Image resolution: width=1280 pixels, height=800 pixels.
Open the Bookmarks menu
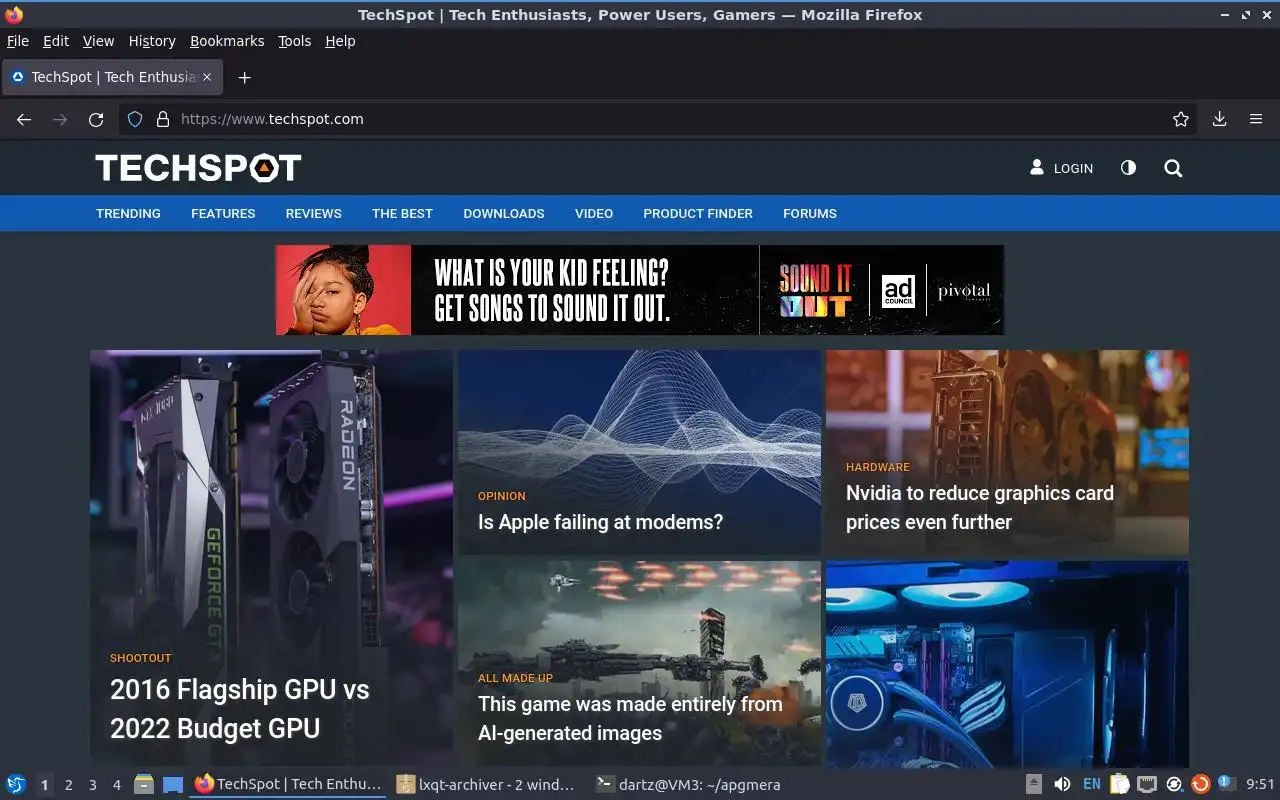pos(227,41)
